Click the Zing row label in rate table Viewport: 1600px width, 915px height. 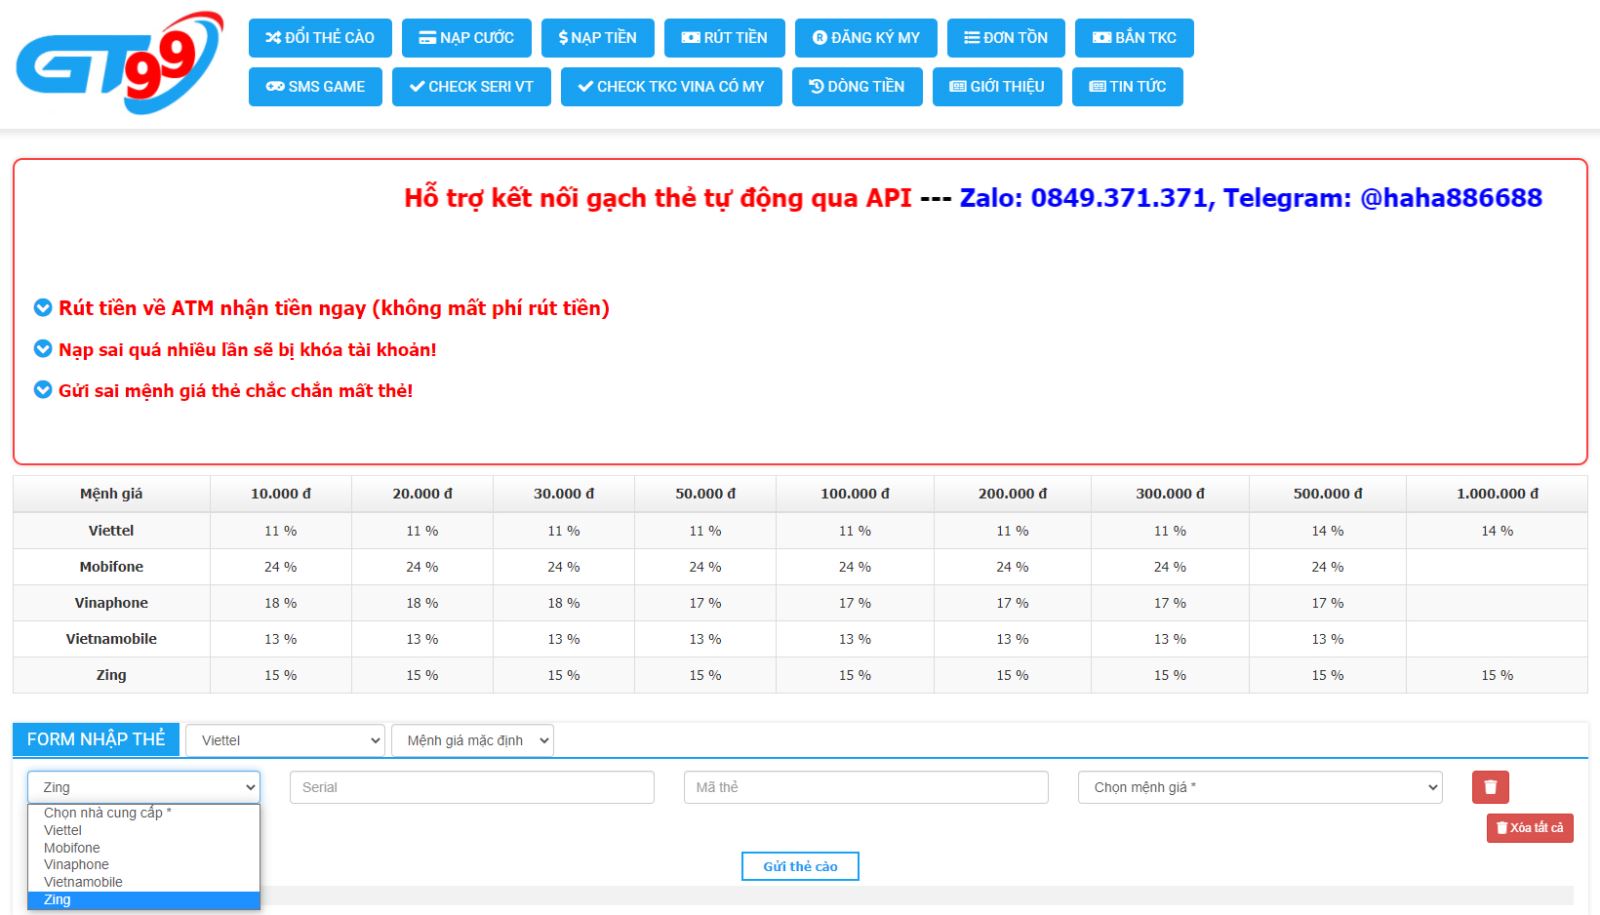111,675
